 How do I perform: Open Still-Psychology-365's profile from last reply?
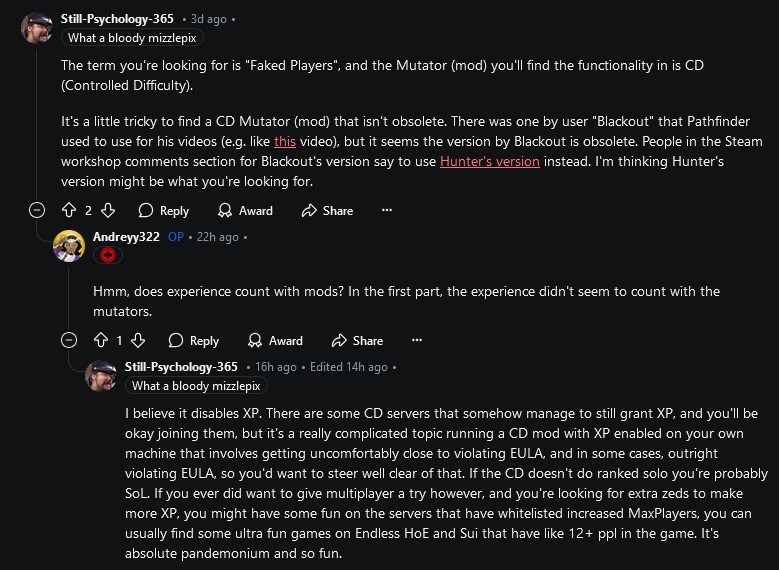(x=181, y=367)
